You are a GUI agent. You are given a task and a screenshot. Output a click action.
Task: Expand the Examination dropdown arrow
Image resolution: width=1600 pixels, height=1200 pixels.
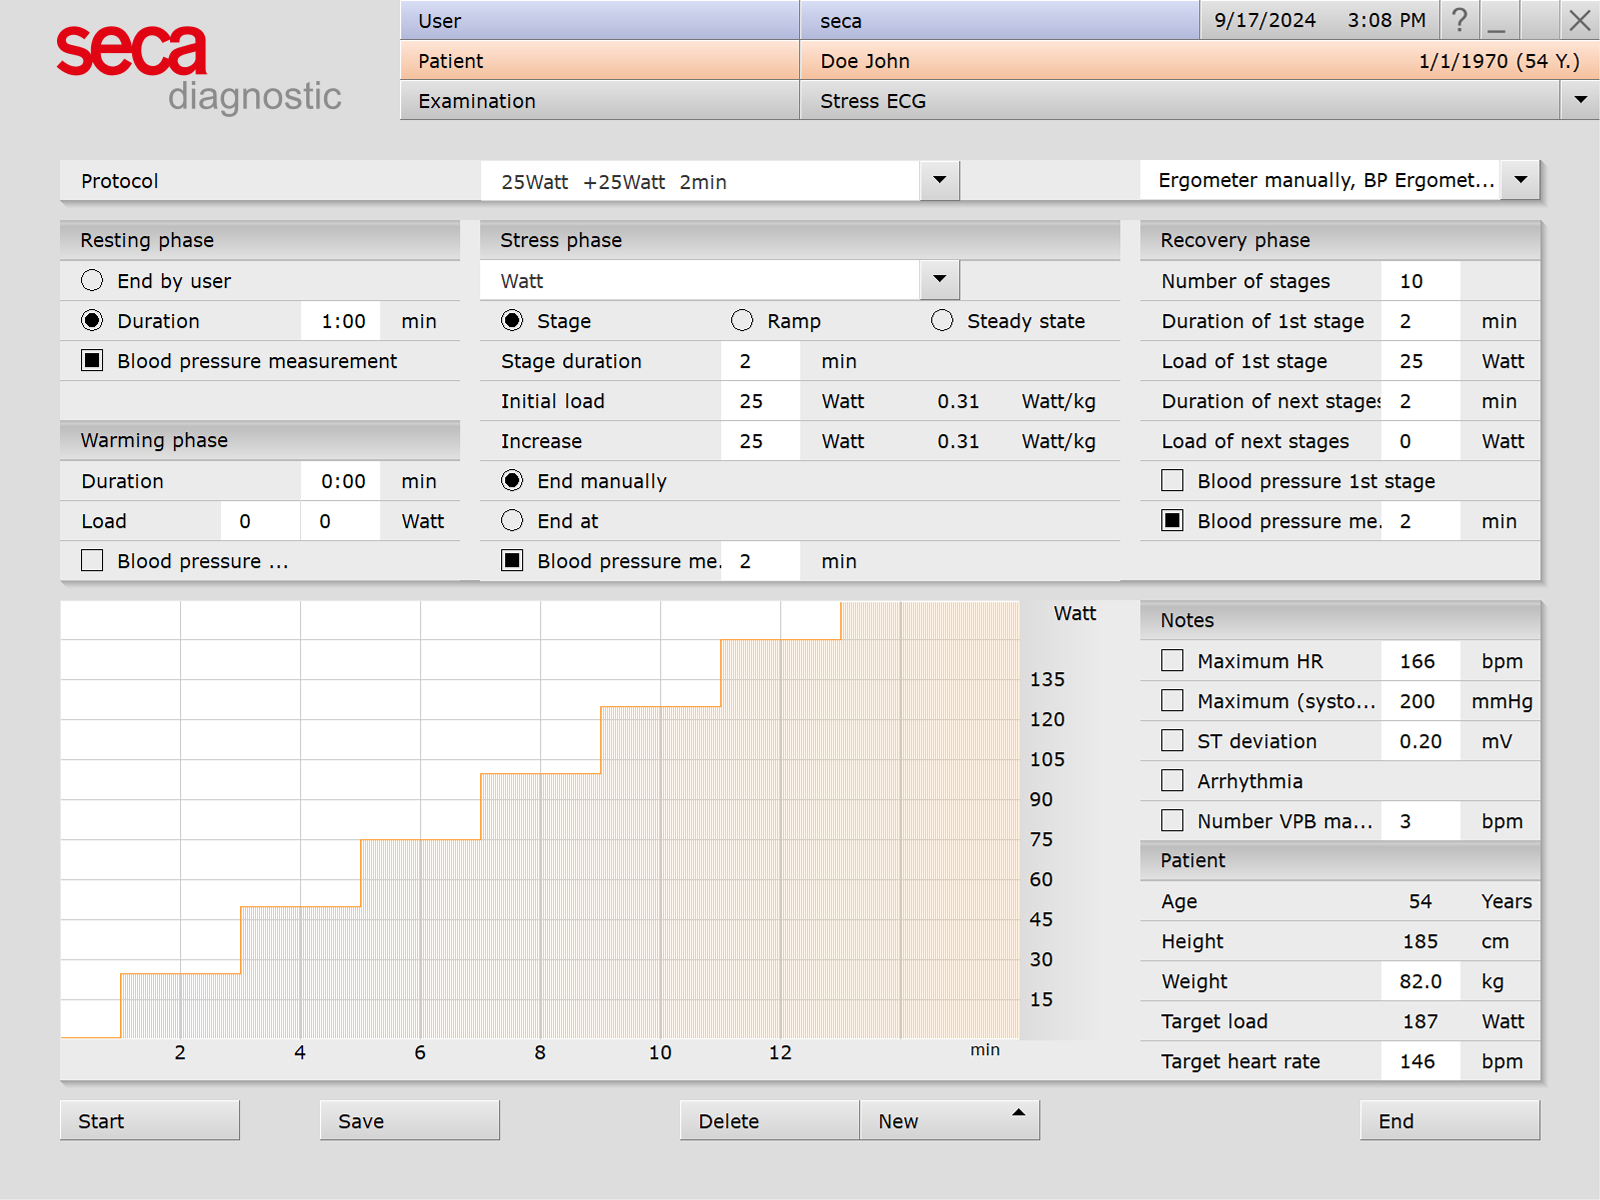coord(1580,100)
